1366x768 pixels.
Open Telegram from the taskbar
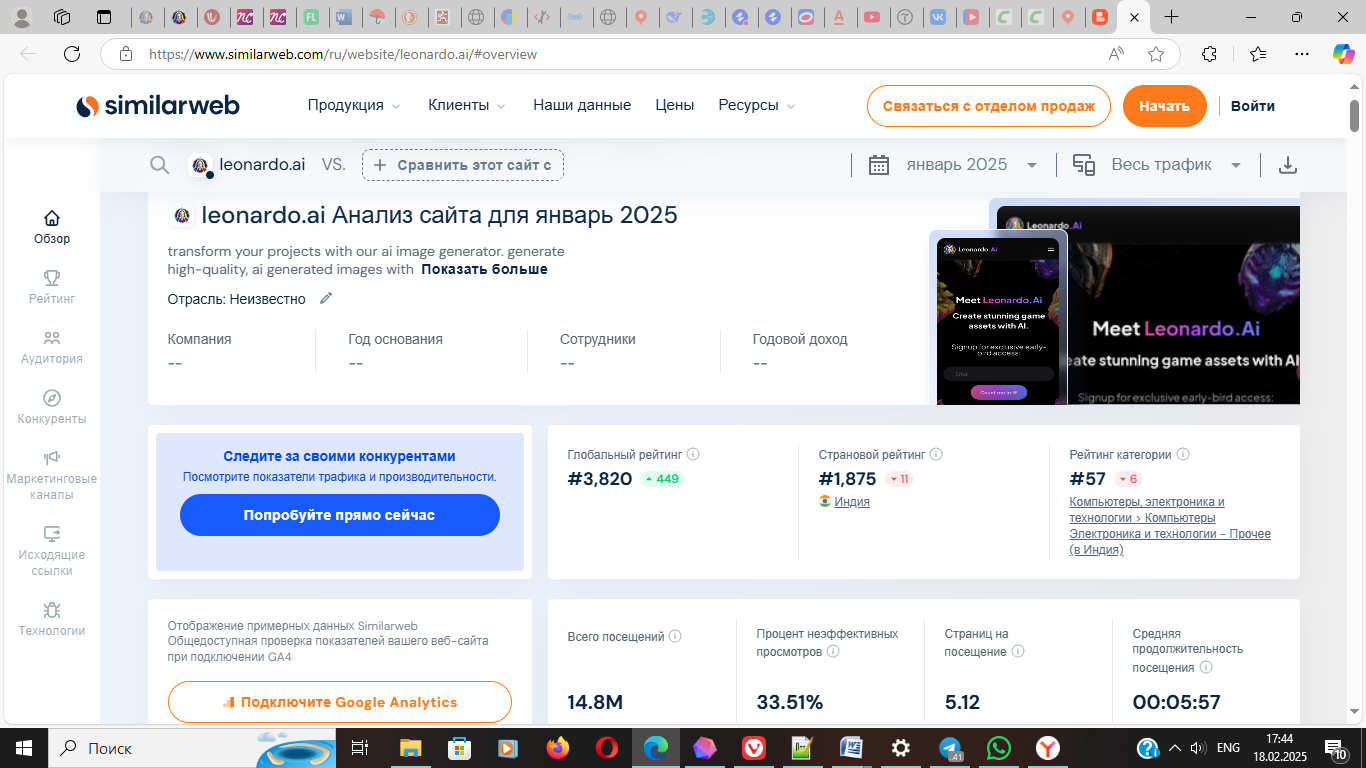(x=950, y=748)
